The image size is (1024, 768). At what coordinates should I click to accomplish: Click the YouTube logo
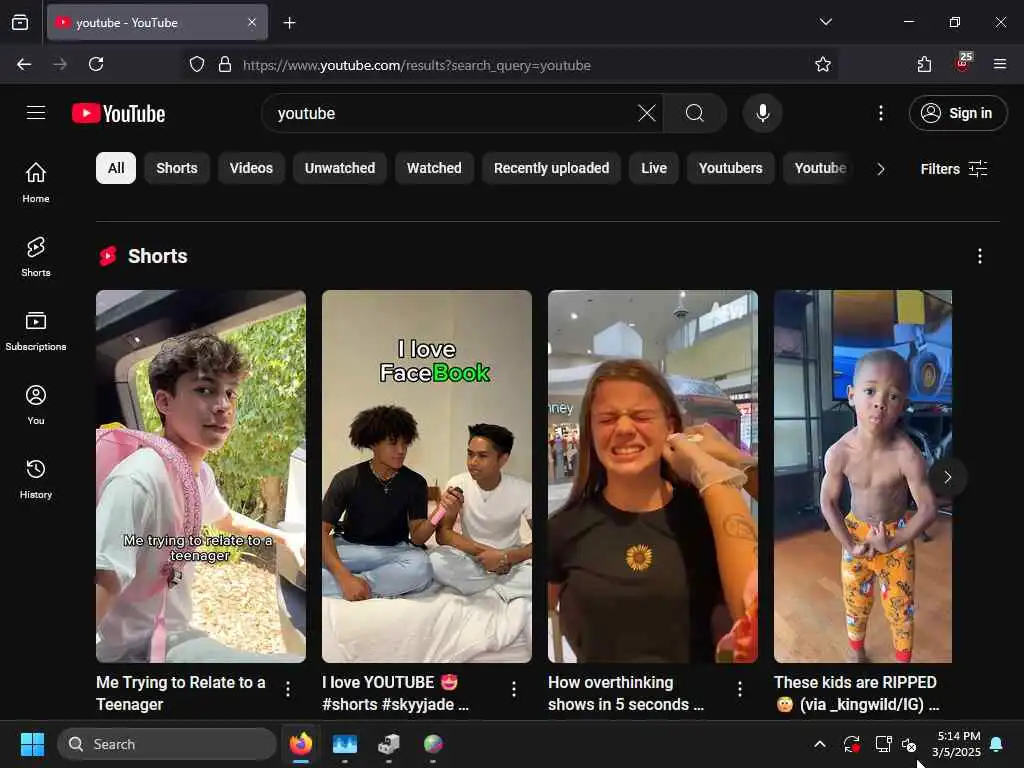tap(118, 114)
